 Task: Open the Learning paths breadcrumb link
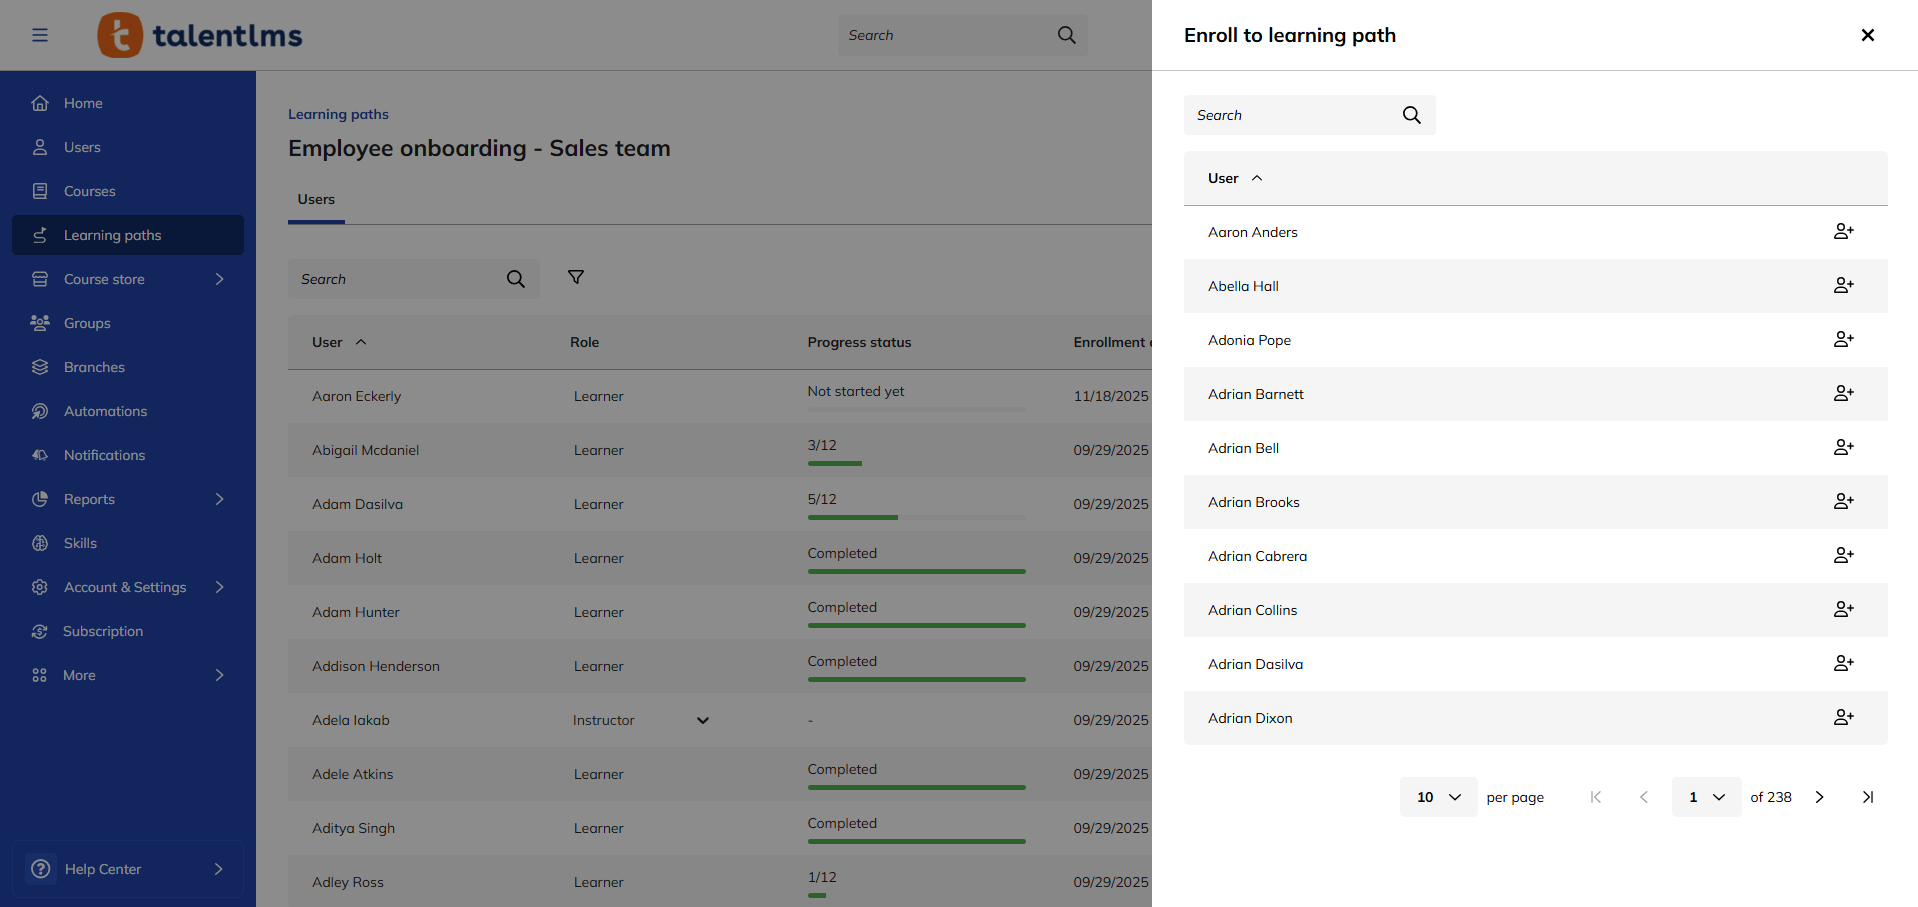338,113
